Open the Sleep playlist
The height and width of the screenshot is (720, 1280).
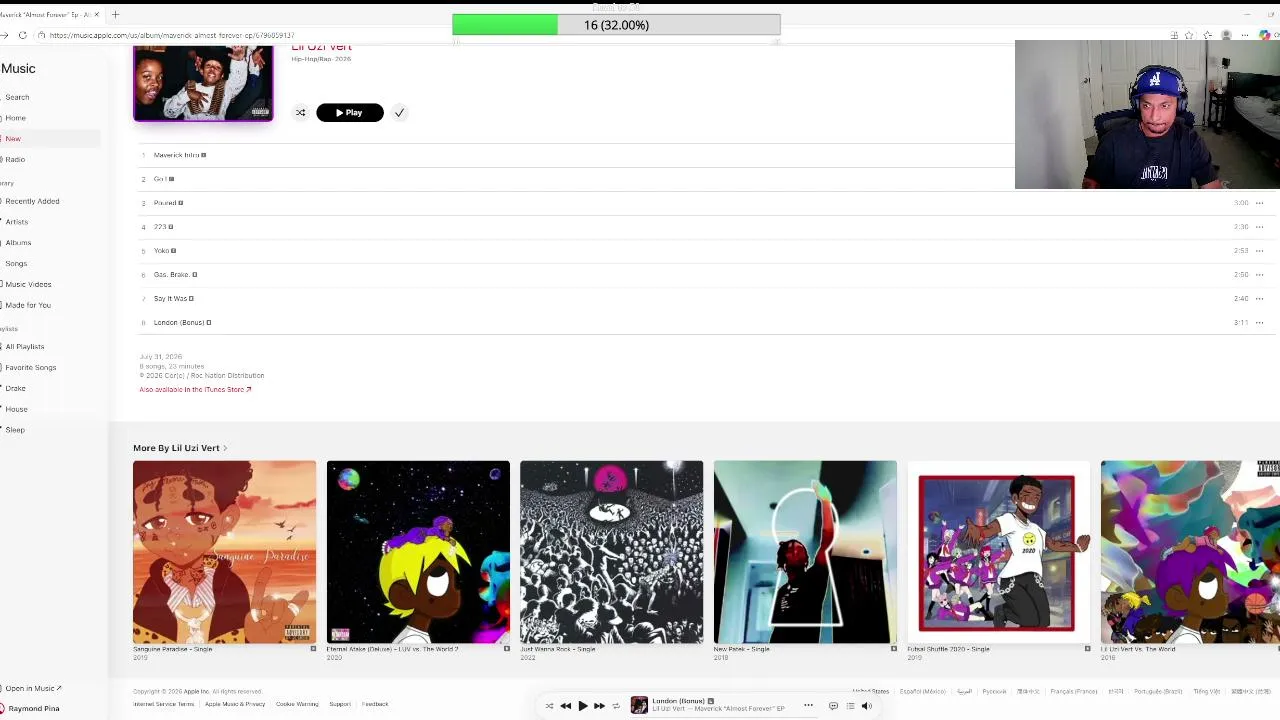[15, 430]
